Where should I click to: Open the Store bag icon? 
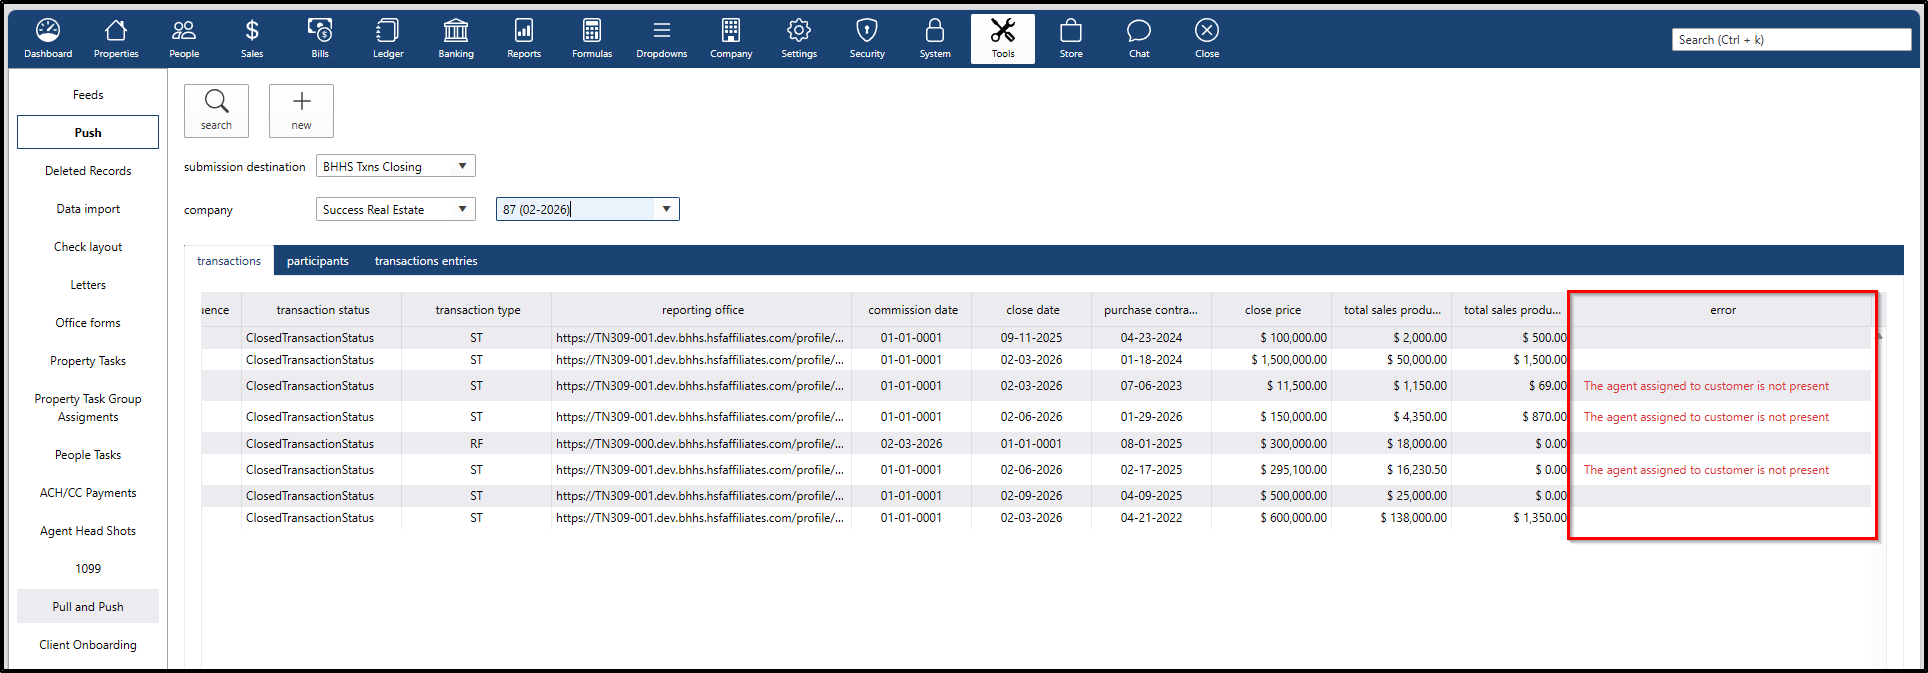pos(1071,39)
